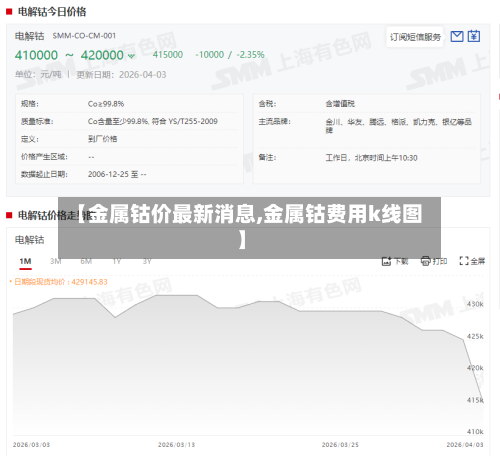Click the 2026/03/13 x-axis date label
The image size is (500, 456).
click(176, 445)
